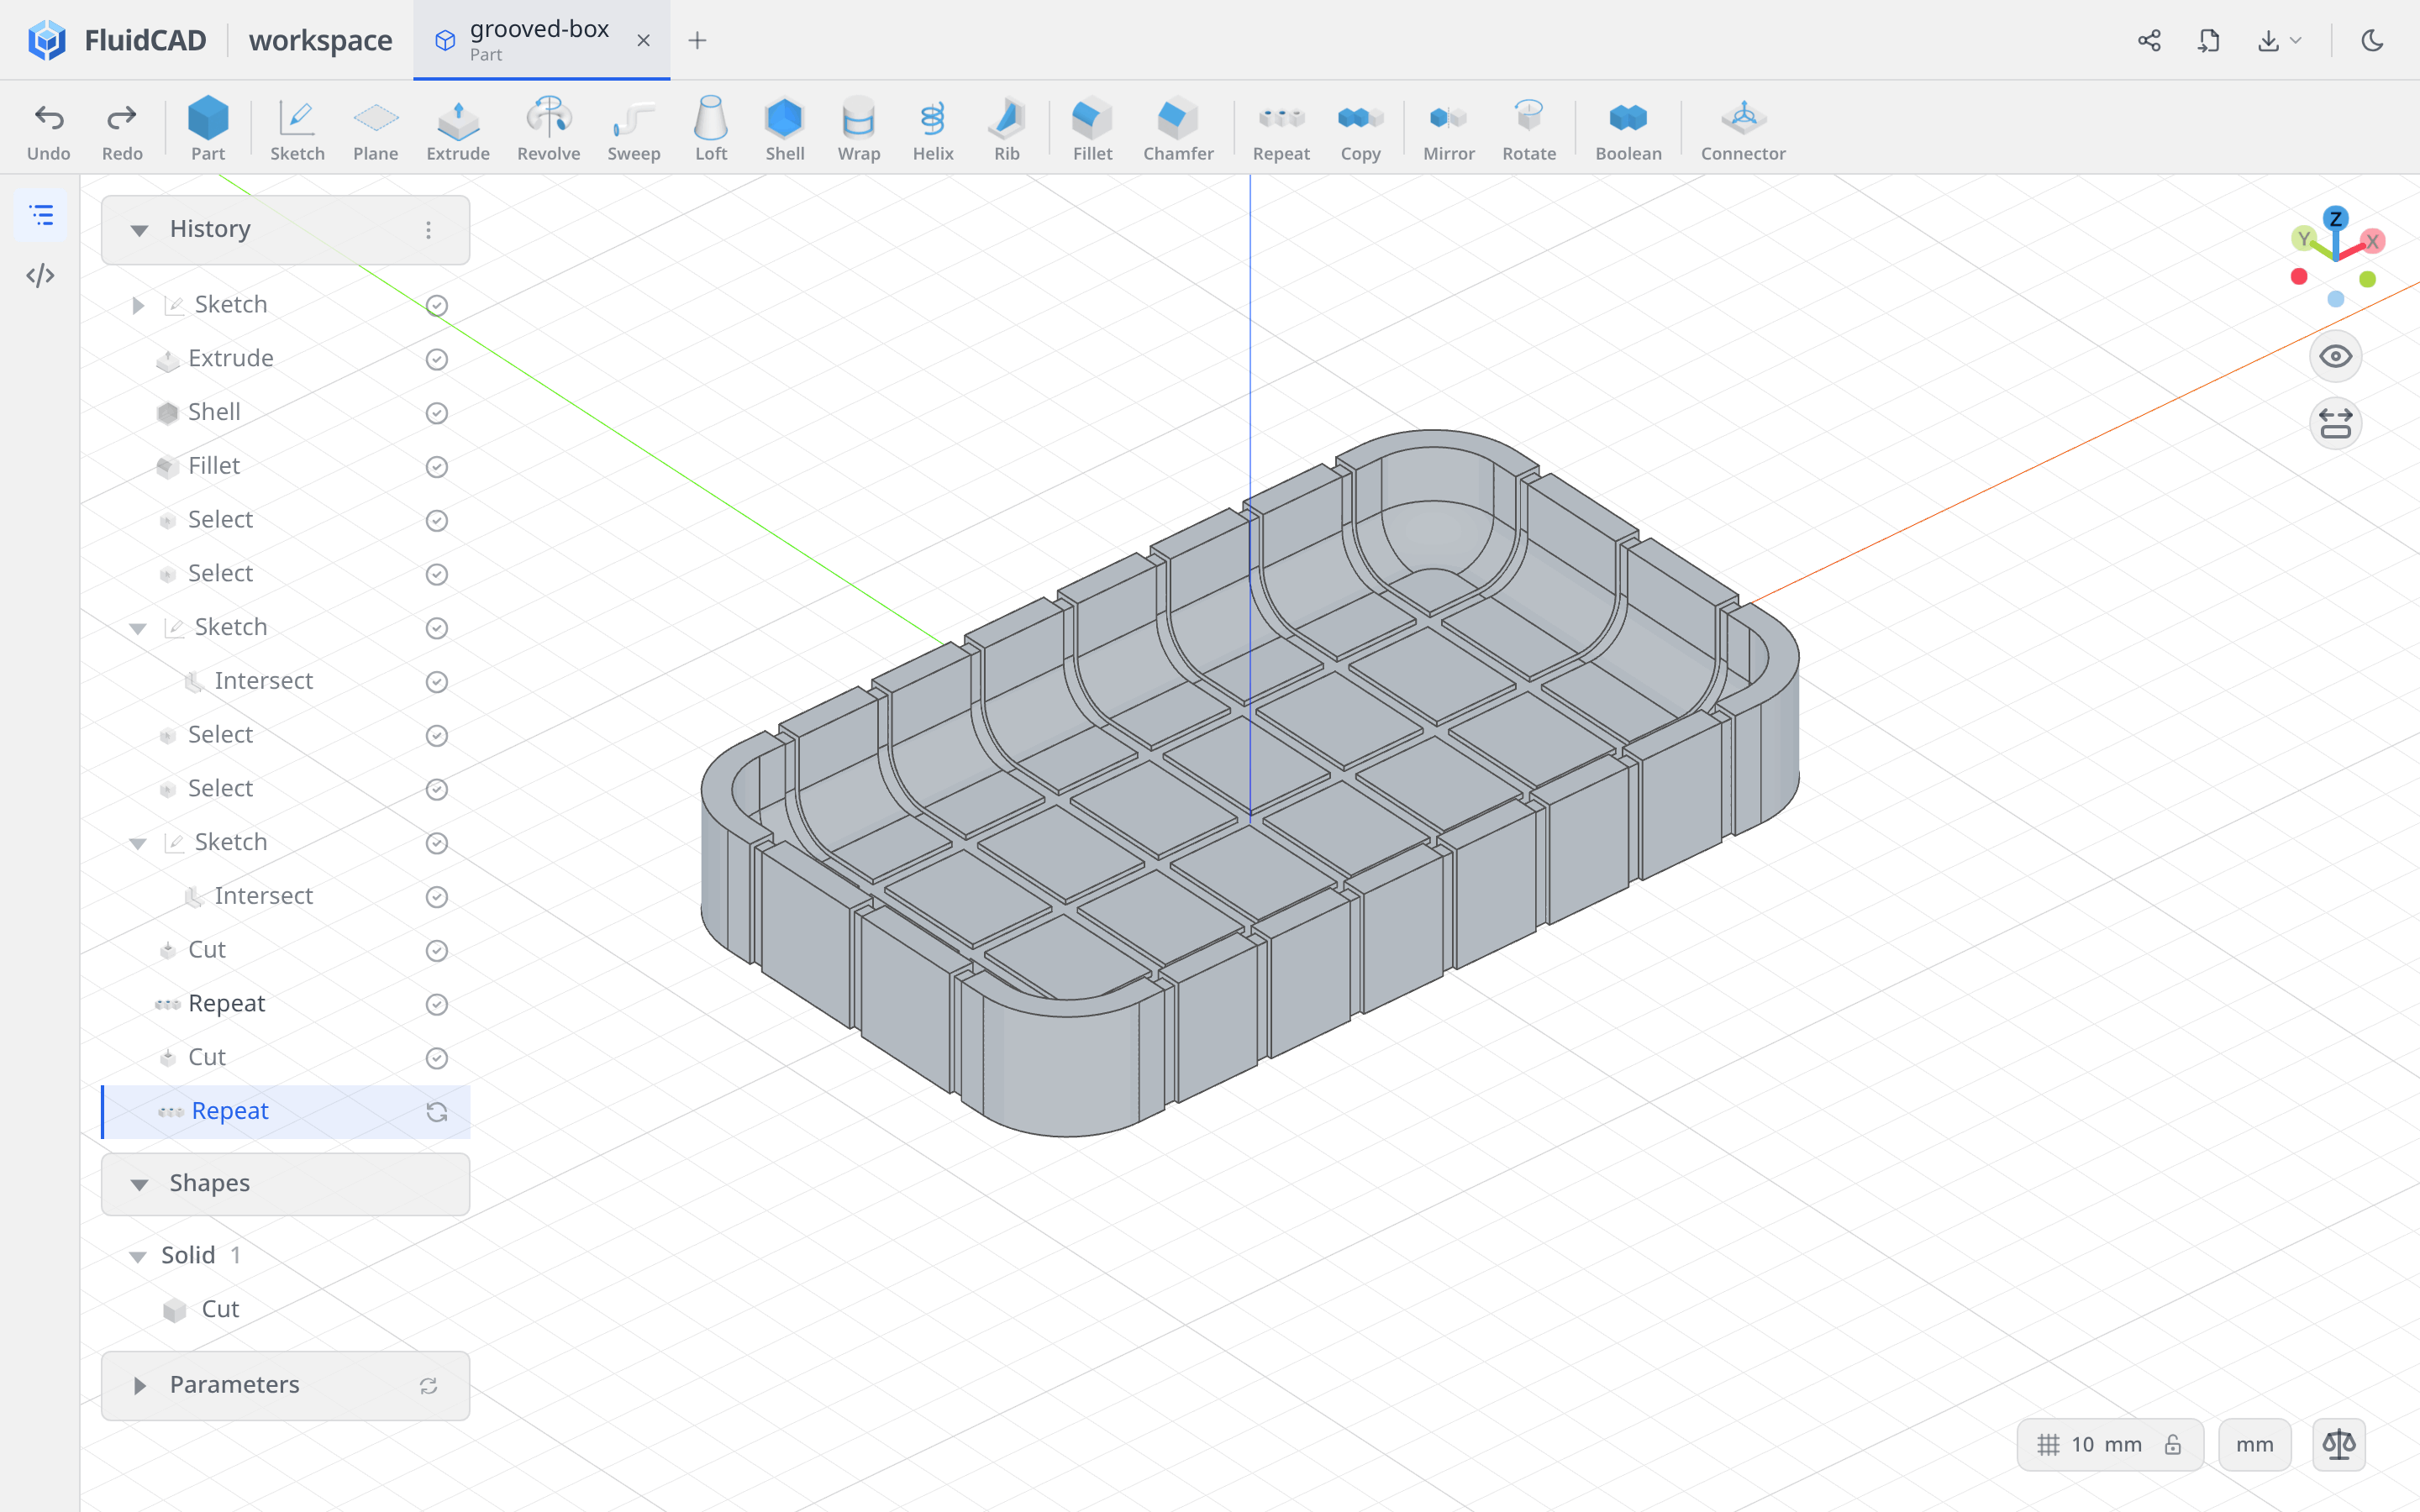
Task: Open the Helix tool
Action: (933, 130)
